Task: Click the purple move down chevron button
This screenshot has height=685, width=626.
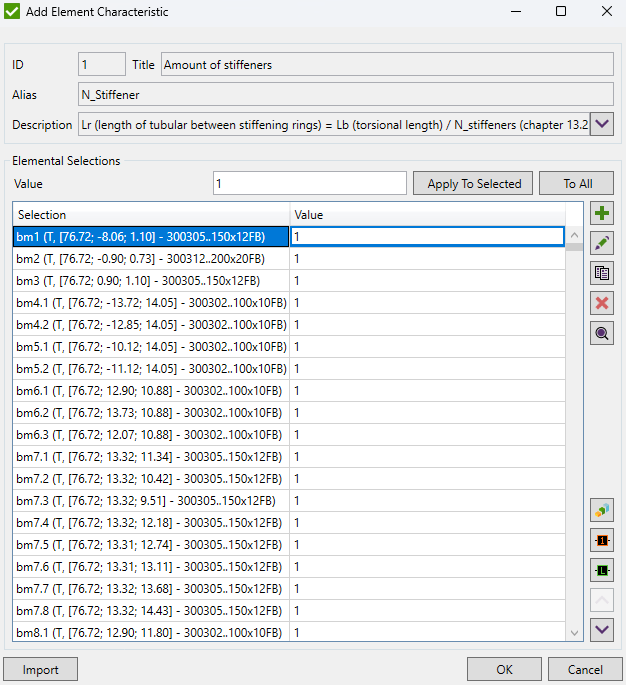Action: coord(602,630)
